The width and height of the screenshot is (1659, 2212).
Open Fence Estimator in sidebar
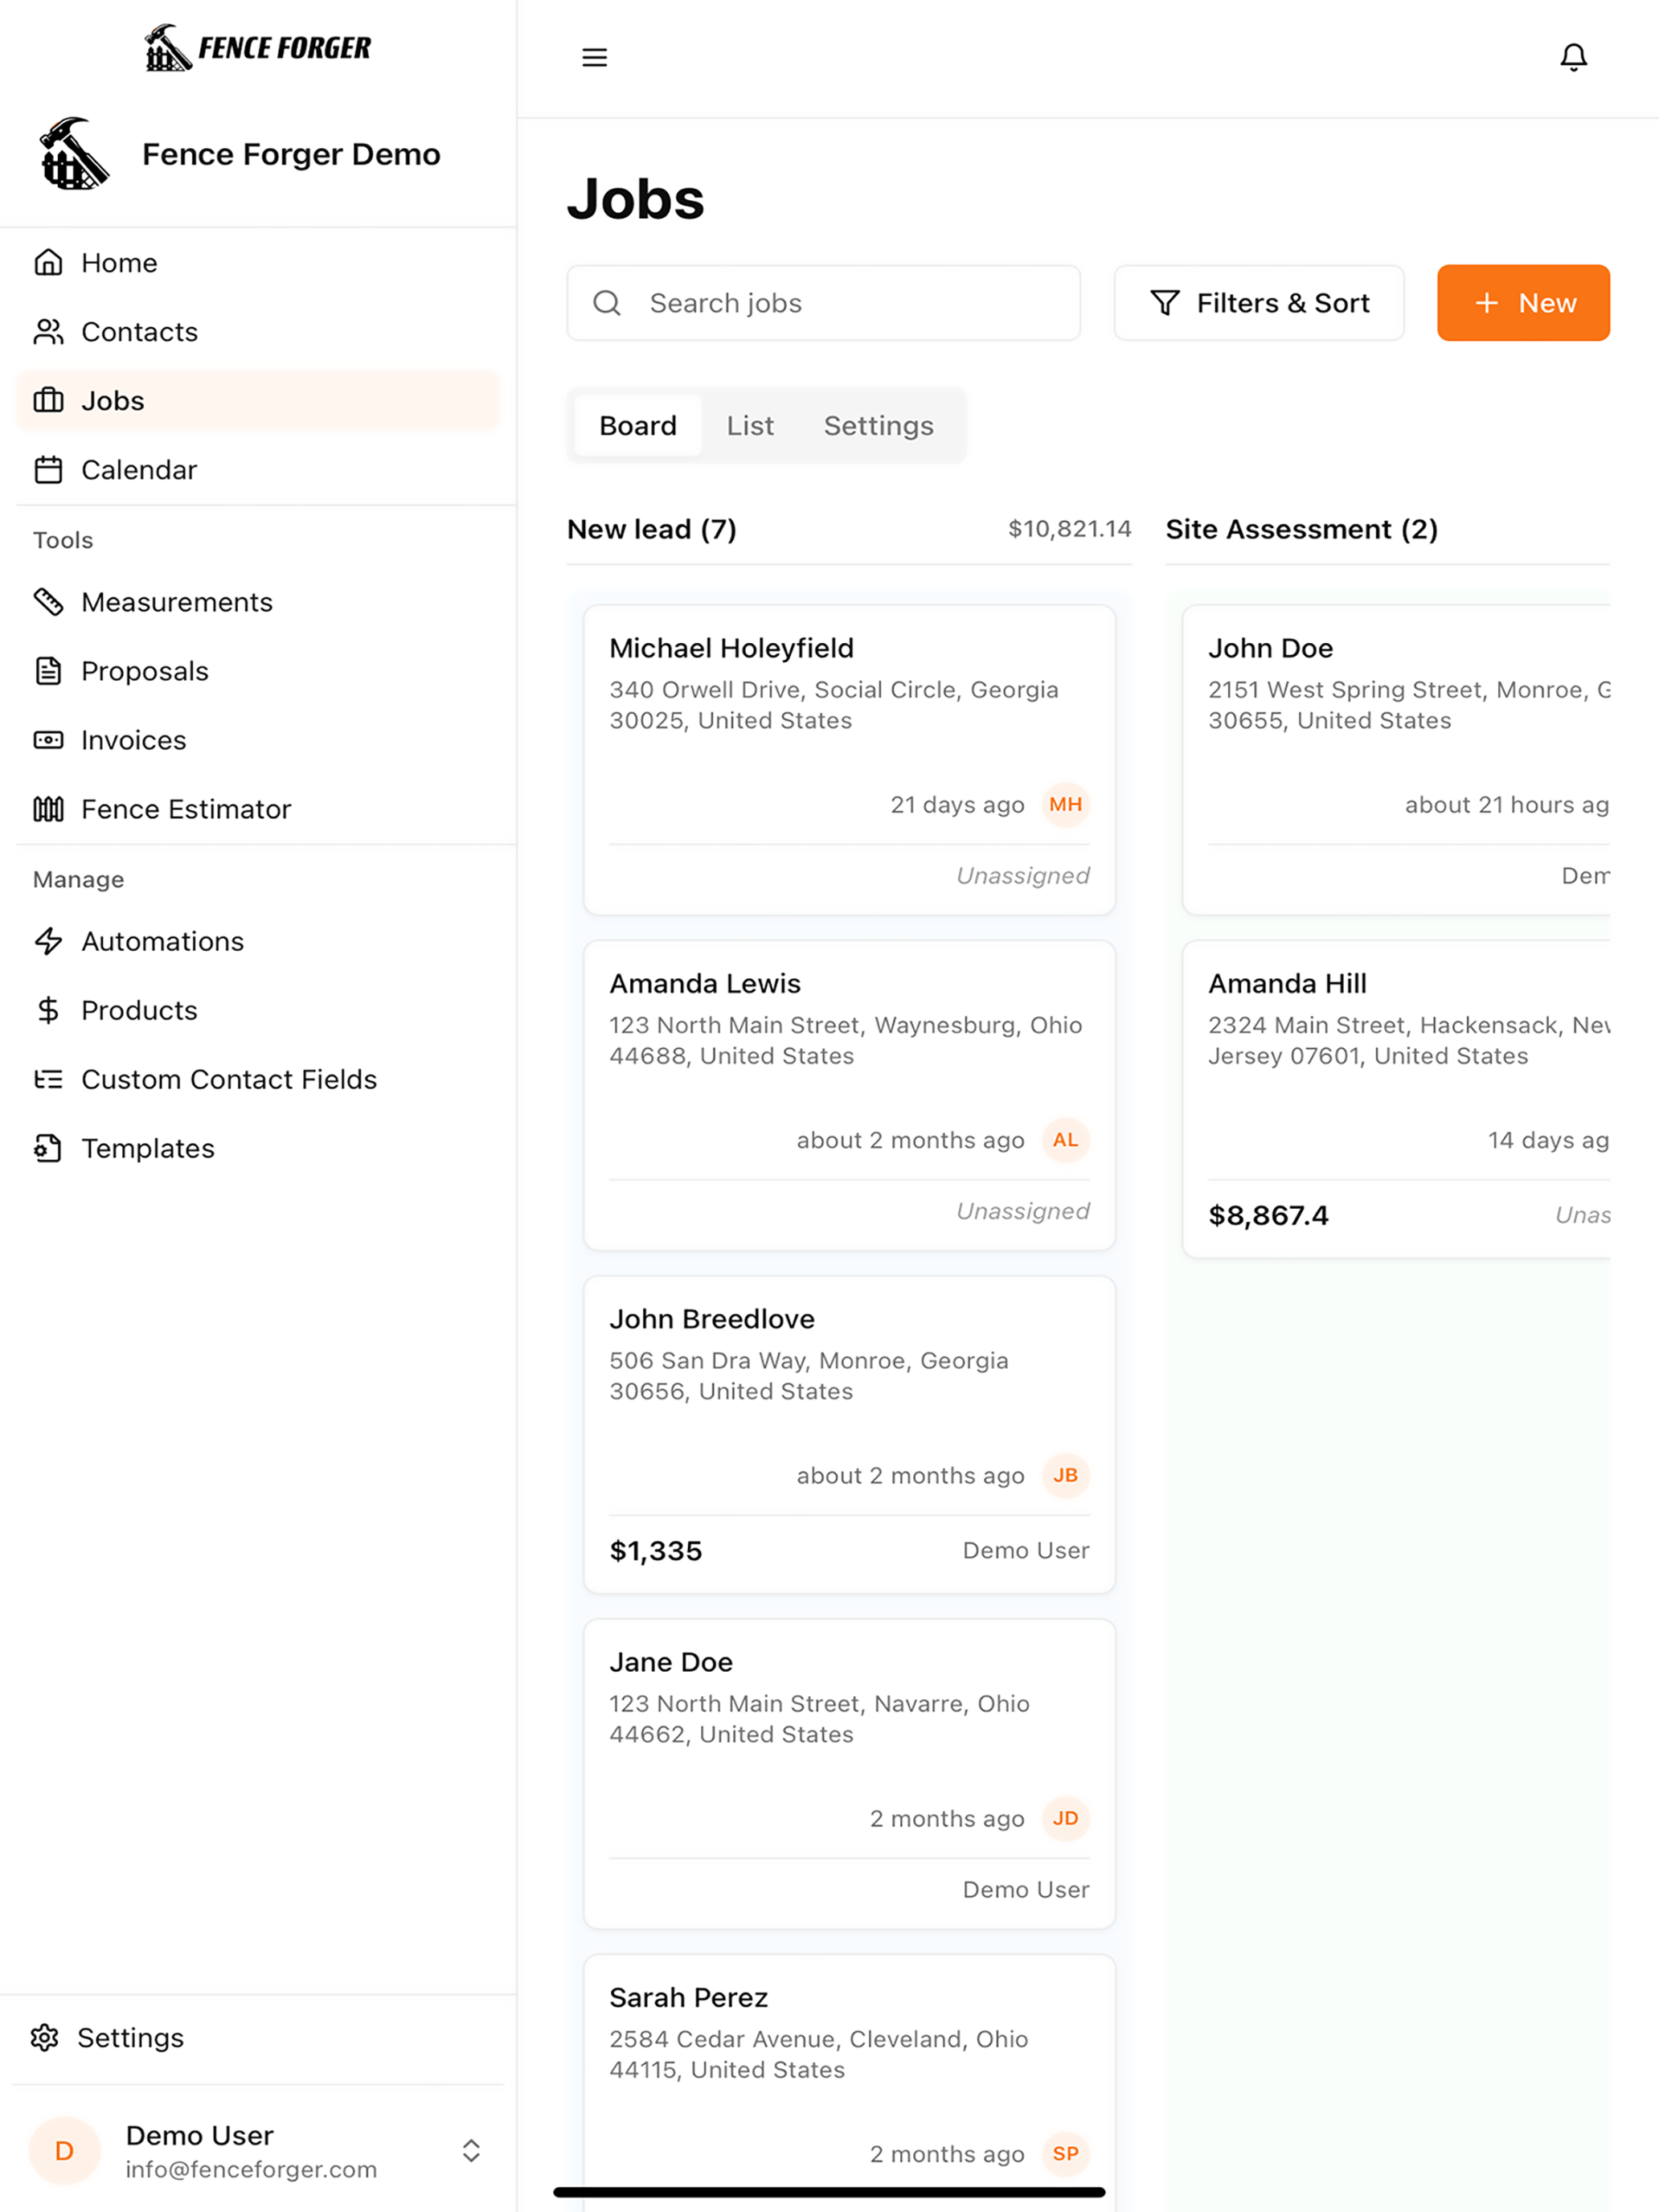(x=258, y=809)
